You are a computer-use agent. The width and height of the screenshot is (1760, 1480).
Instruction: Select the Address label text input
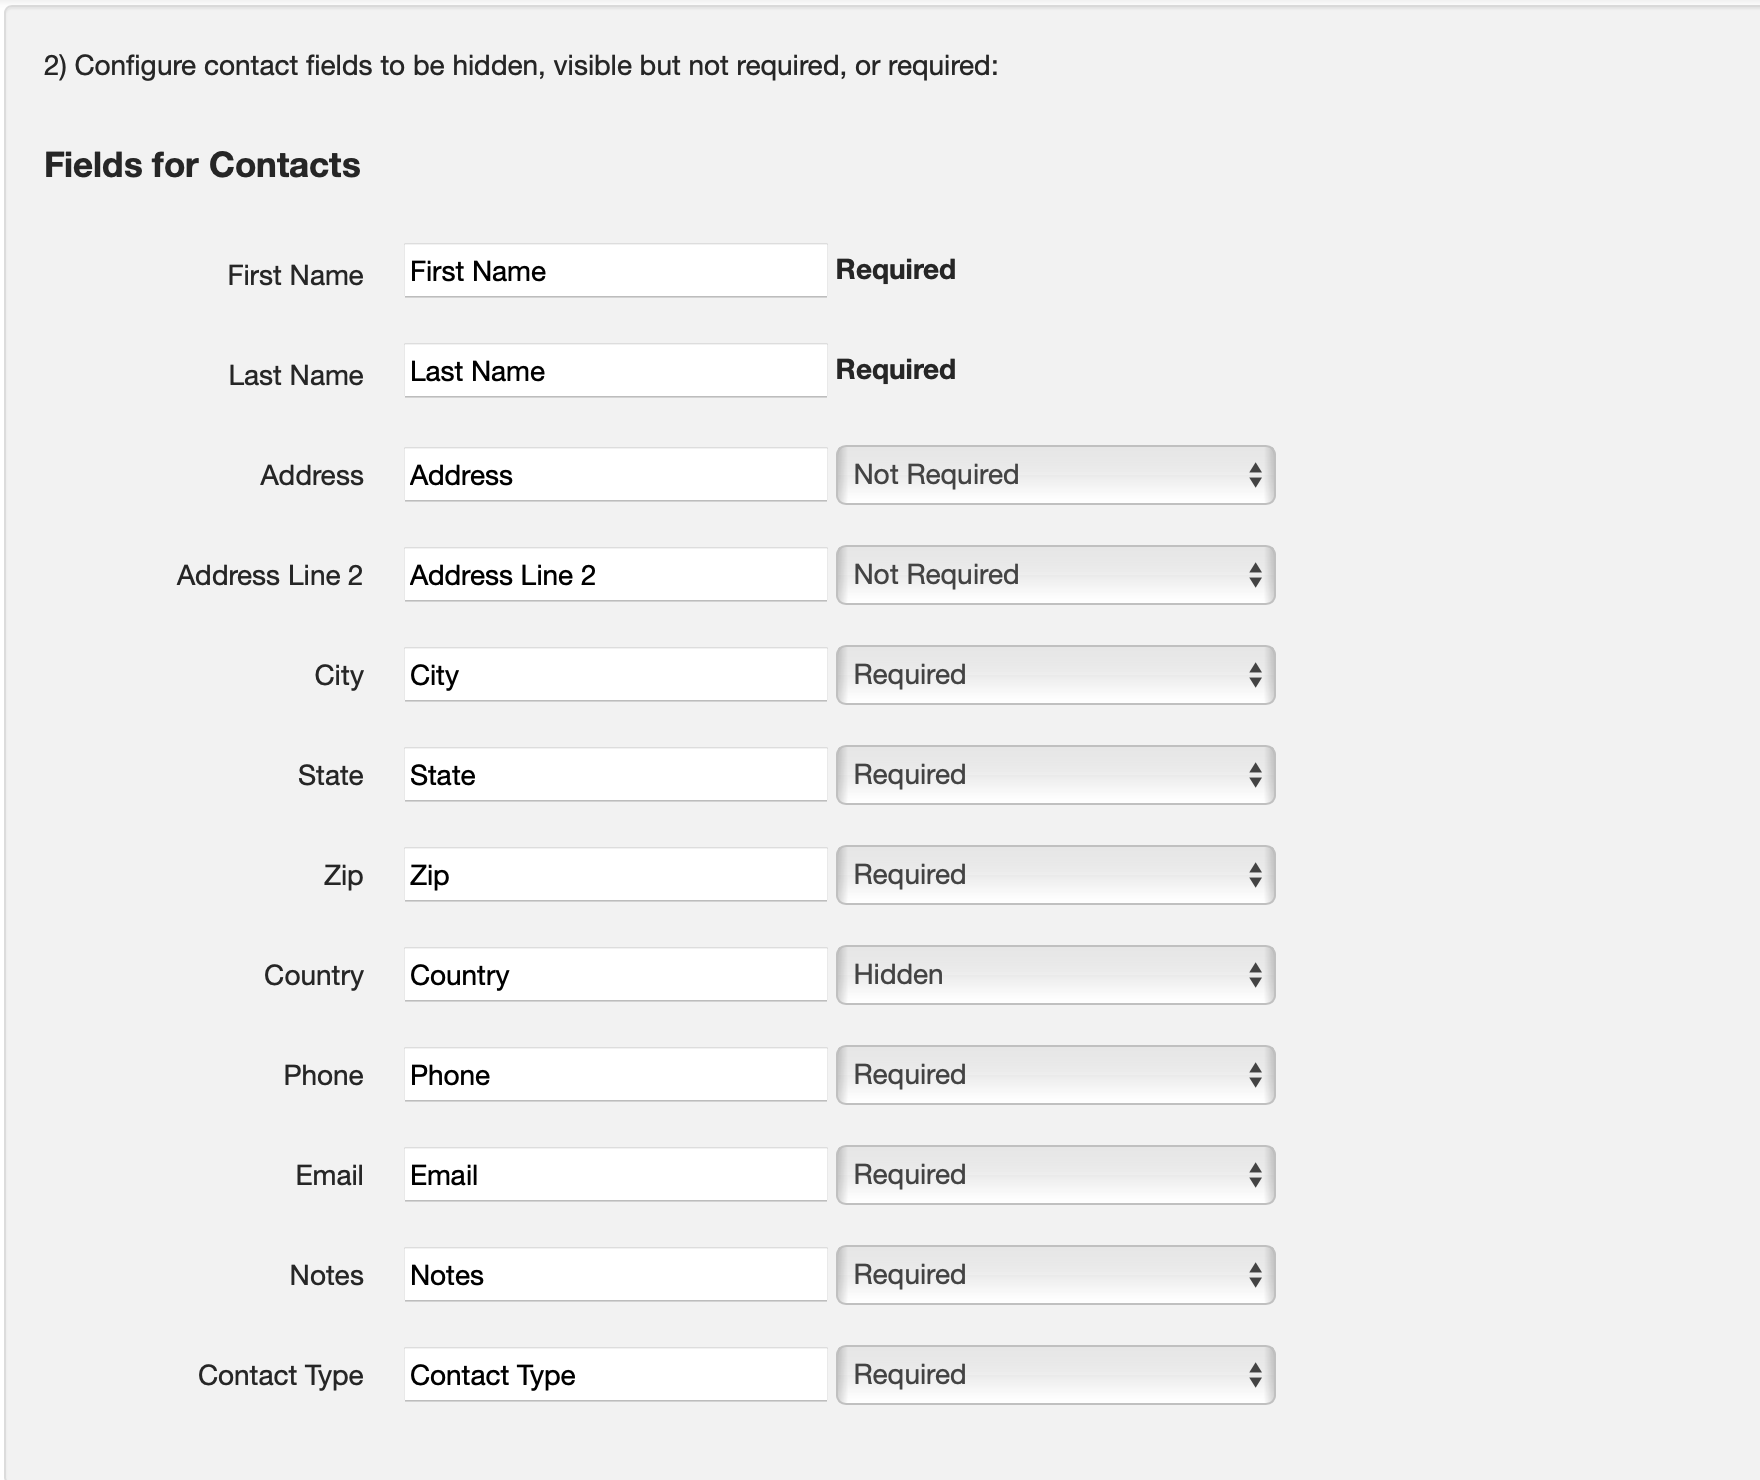click(614, 475)
